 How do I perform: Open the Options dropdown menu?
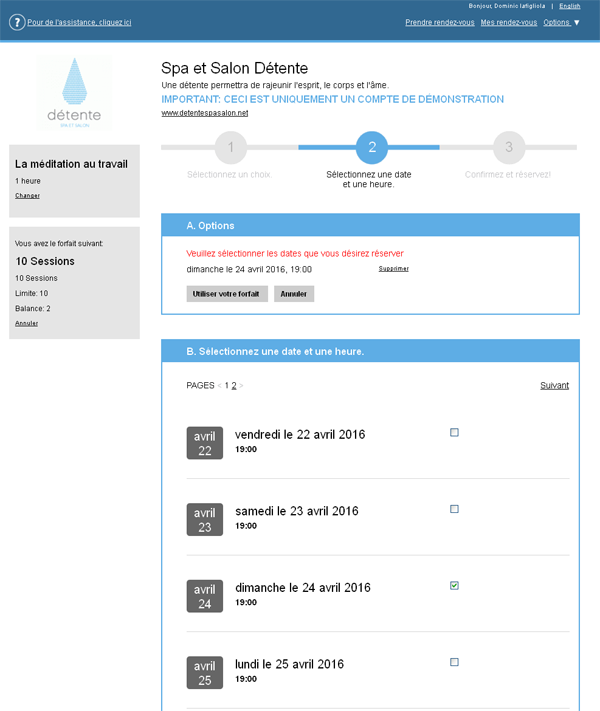[561, 22]
